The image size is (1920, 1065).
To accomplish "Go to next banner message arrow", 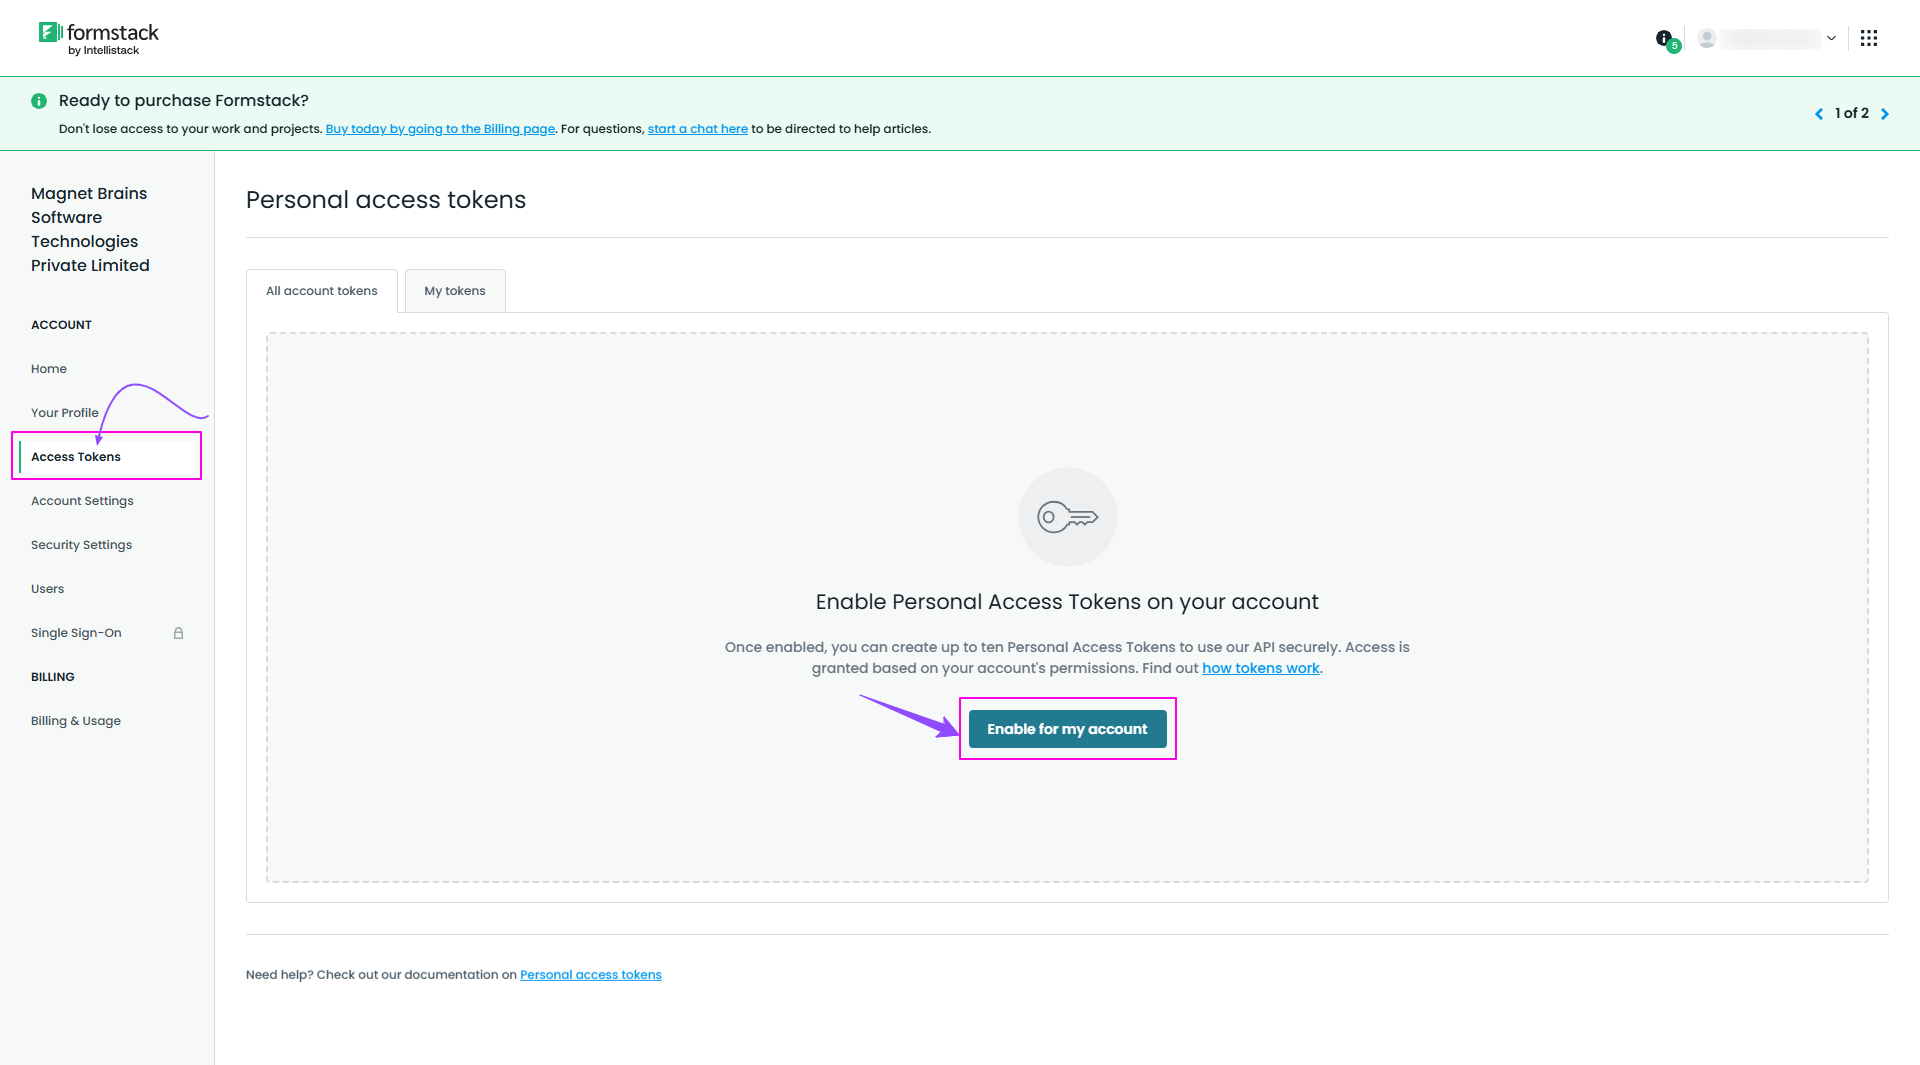I will pos(1885,114).
